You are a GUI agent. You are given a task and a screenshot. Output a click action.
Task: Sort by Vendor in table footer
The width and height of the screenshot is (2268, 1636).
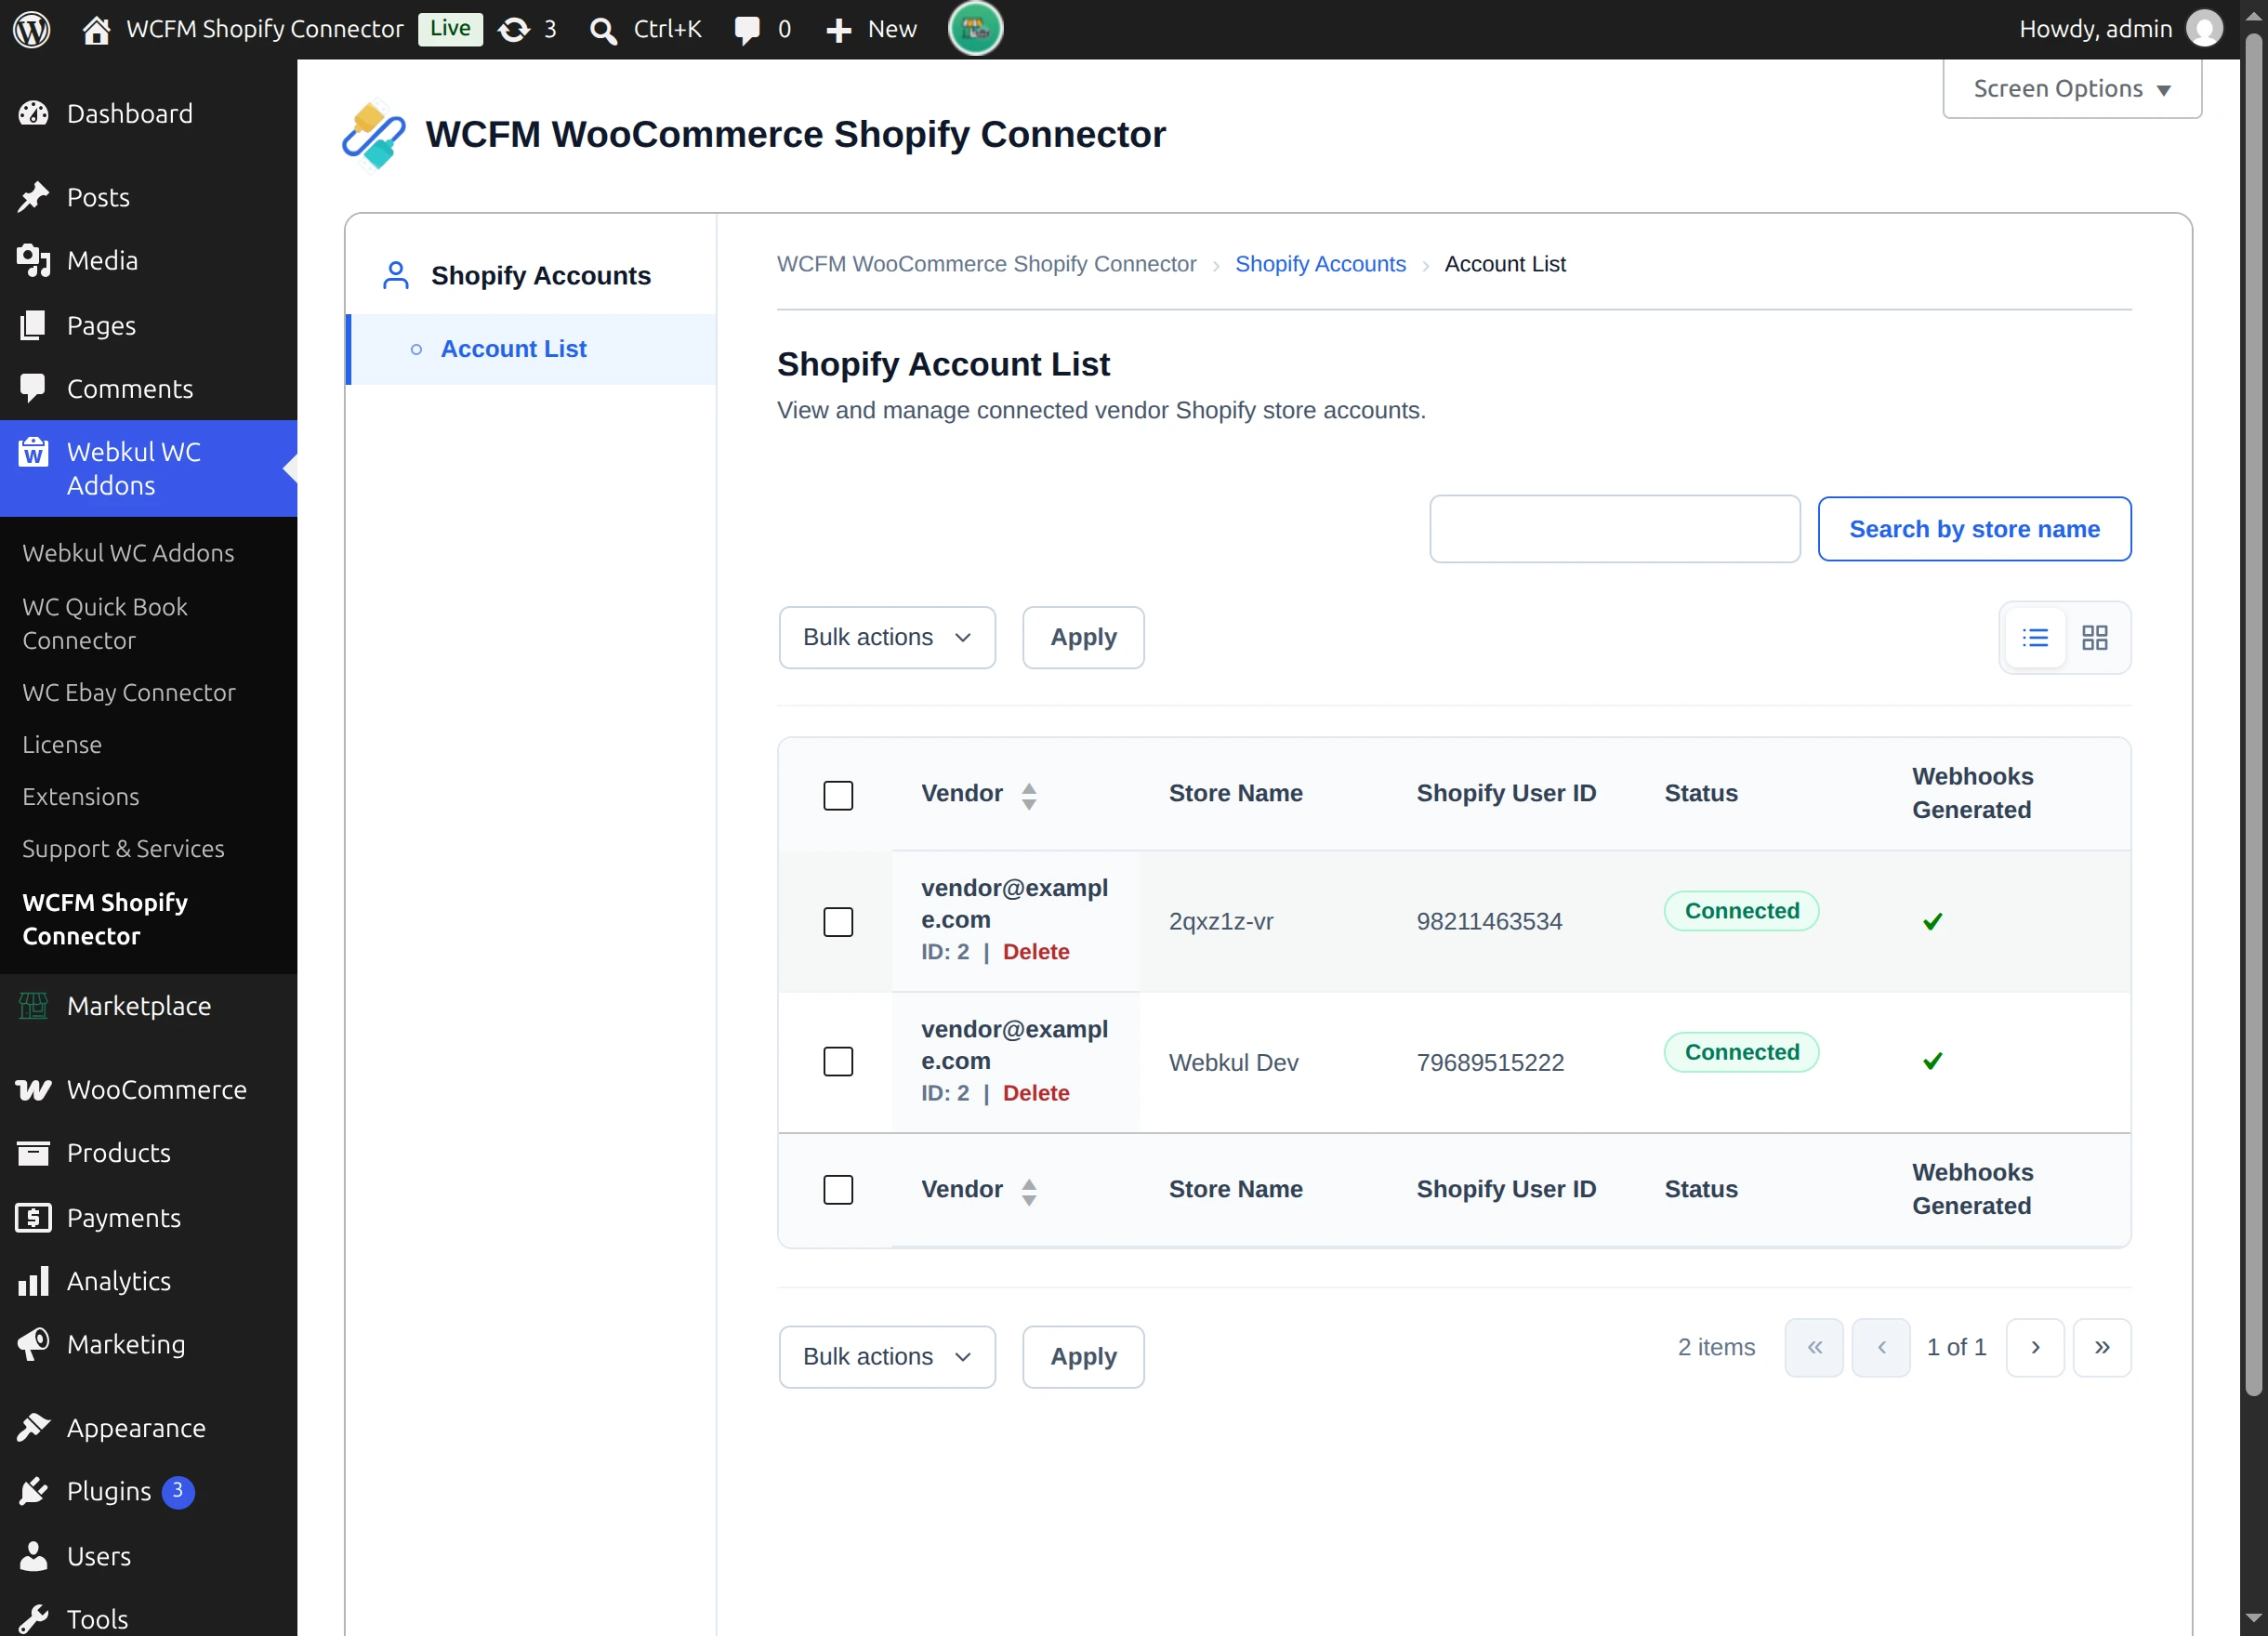click(979, 1189)
